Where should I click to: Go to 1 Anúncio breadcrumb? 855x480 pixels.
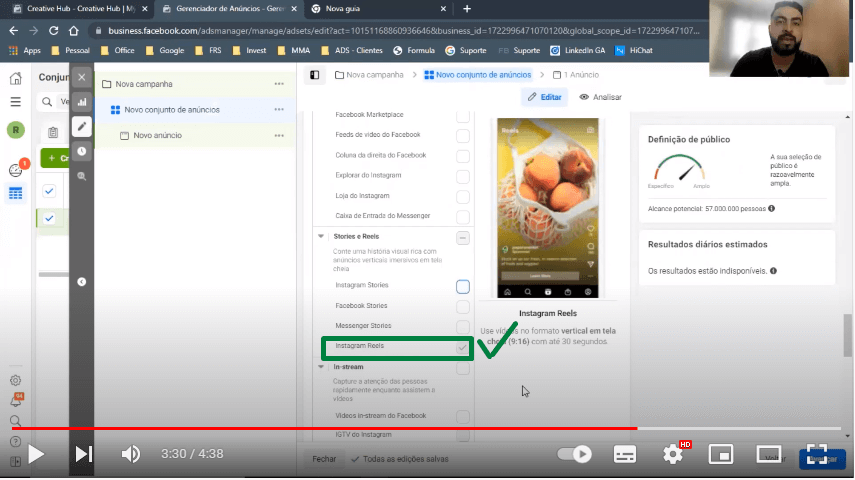coord(576,75)
